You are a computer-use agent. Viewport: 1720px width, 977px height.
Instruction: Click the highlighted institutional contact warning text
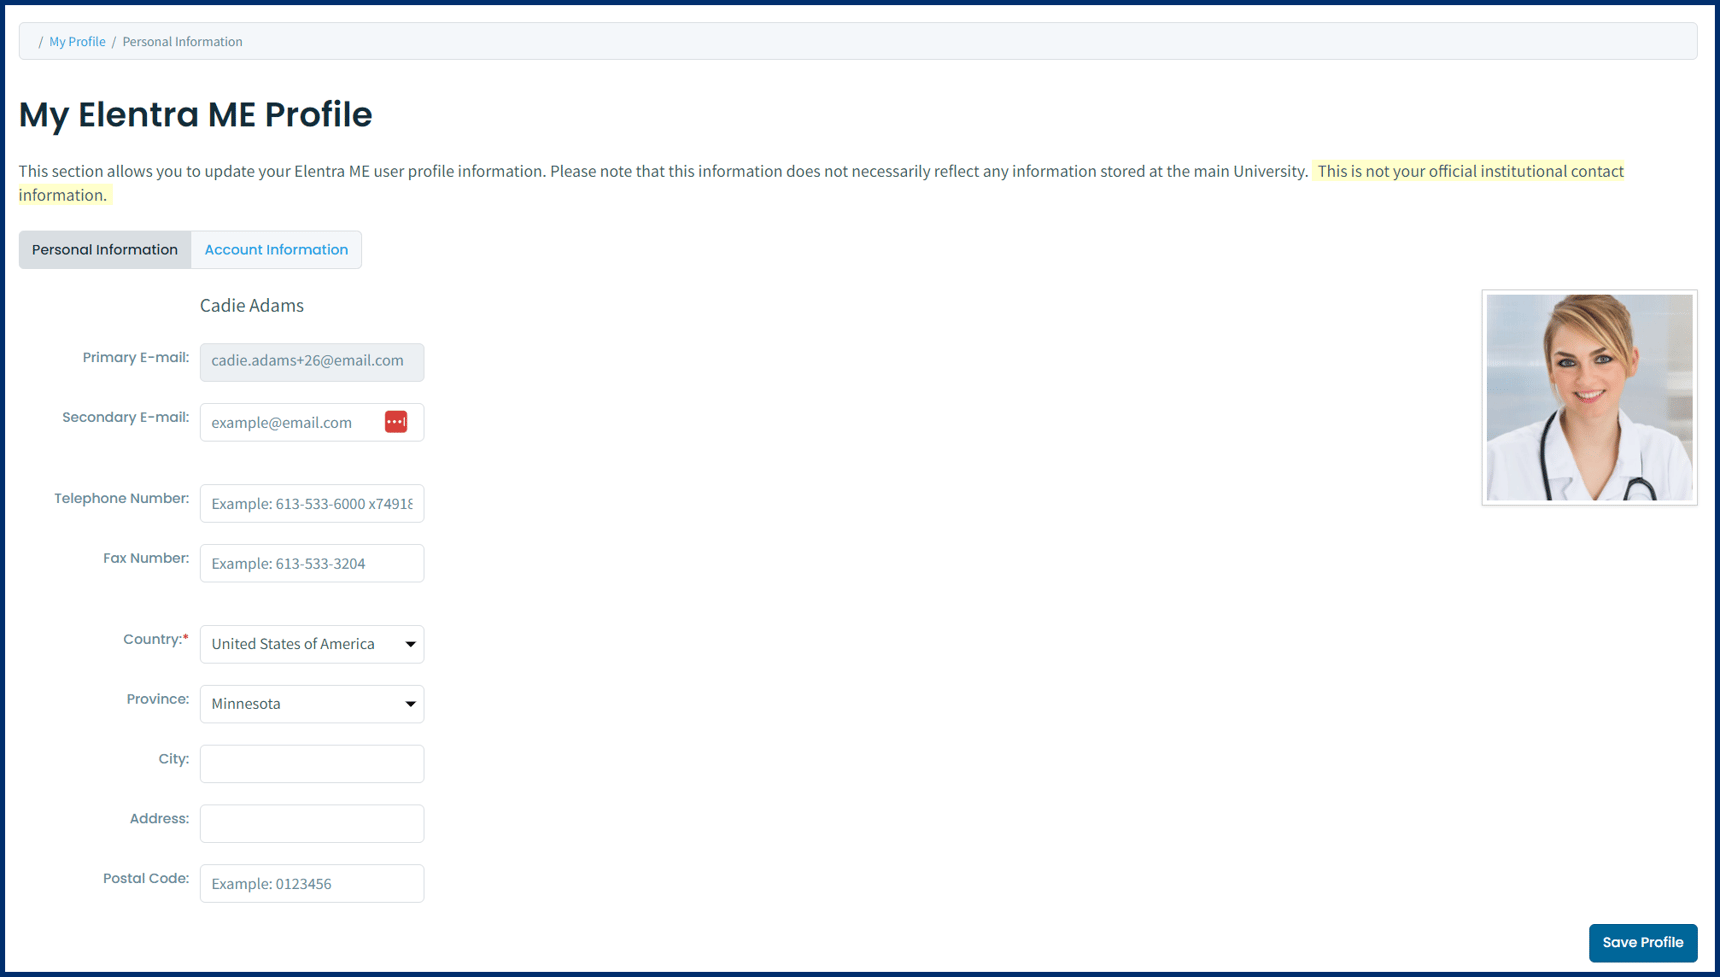[1470, 171]
